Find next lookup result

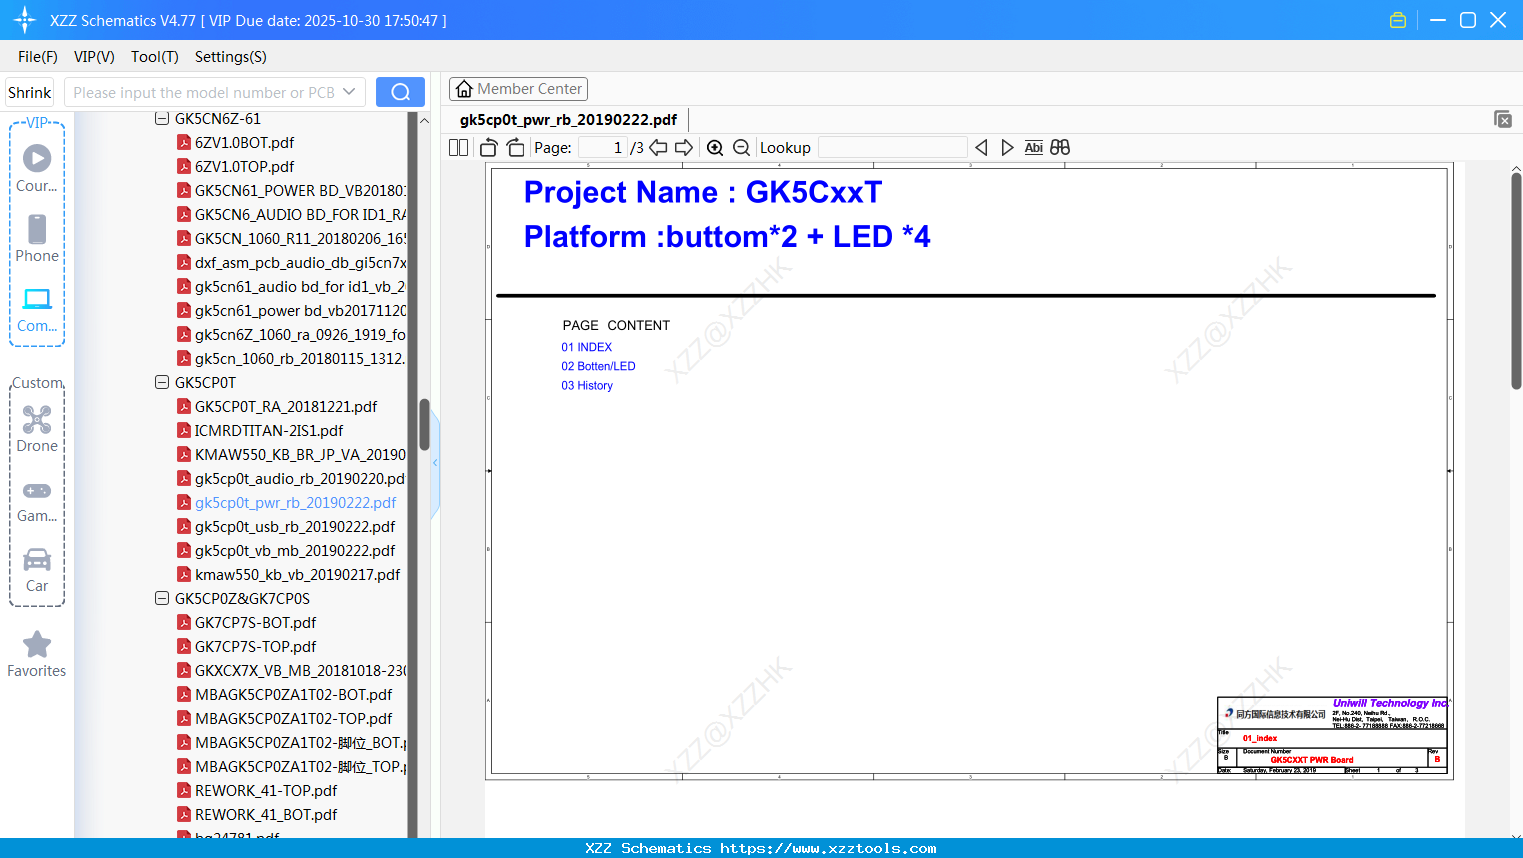coord(1007,148)
